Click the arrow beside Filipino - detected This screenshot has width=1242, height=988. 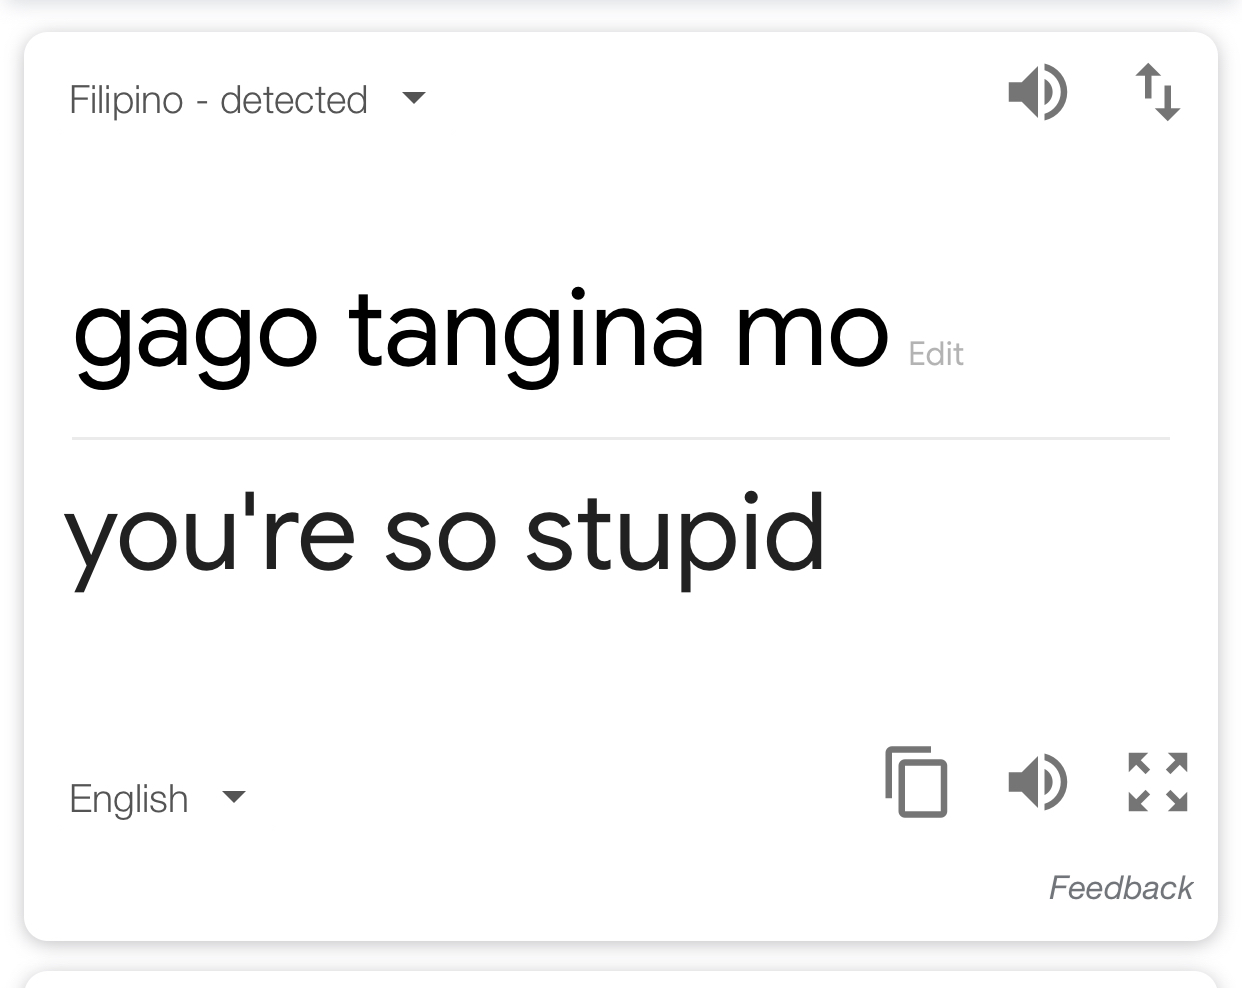pyautogui.click(x=414, y=98)
